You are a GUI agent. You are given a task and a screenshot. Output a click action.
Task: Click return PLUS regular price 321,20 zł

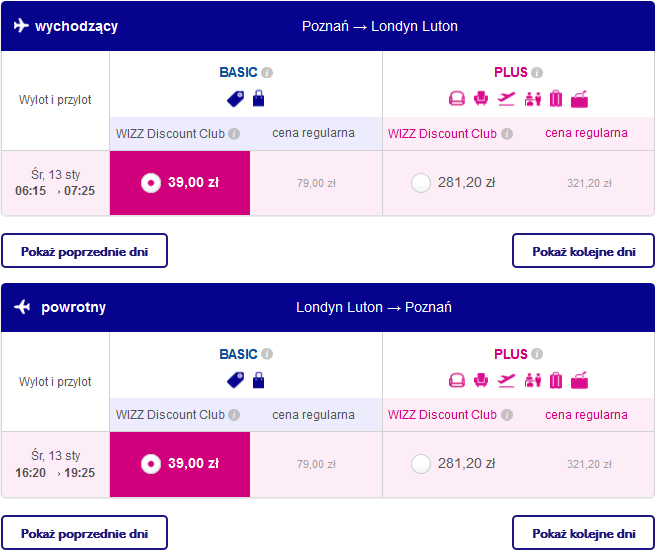pos(589,464)
